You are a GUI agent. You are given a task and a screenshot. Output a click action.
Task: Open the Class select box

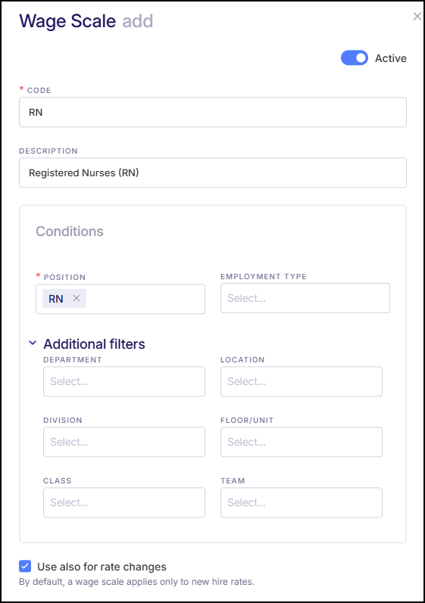click(x=124, y=502)
